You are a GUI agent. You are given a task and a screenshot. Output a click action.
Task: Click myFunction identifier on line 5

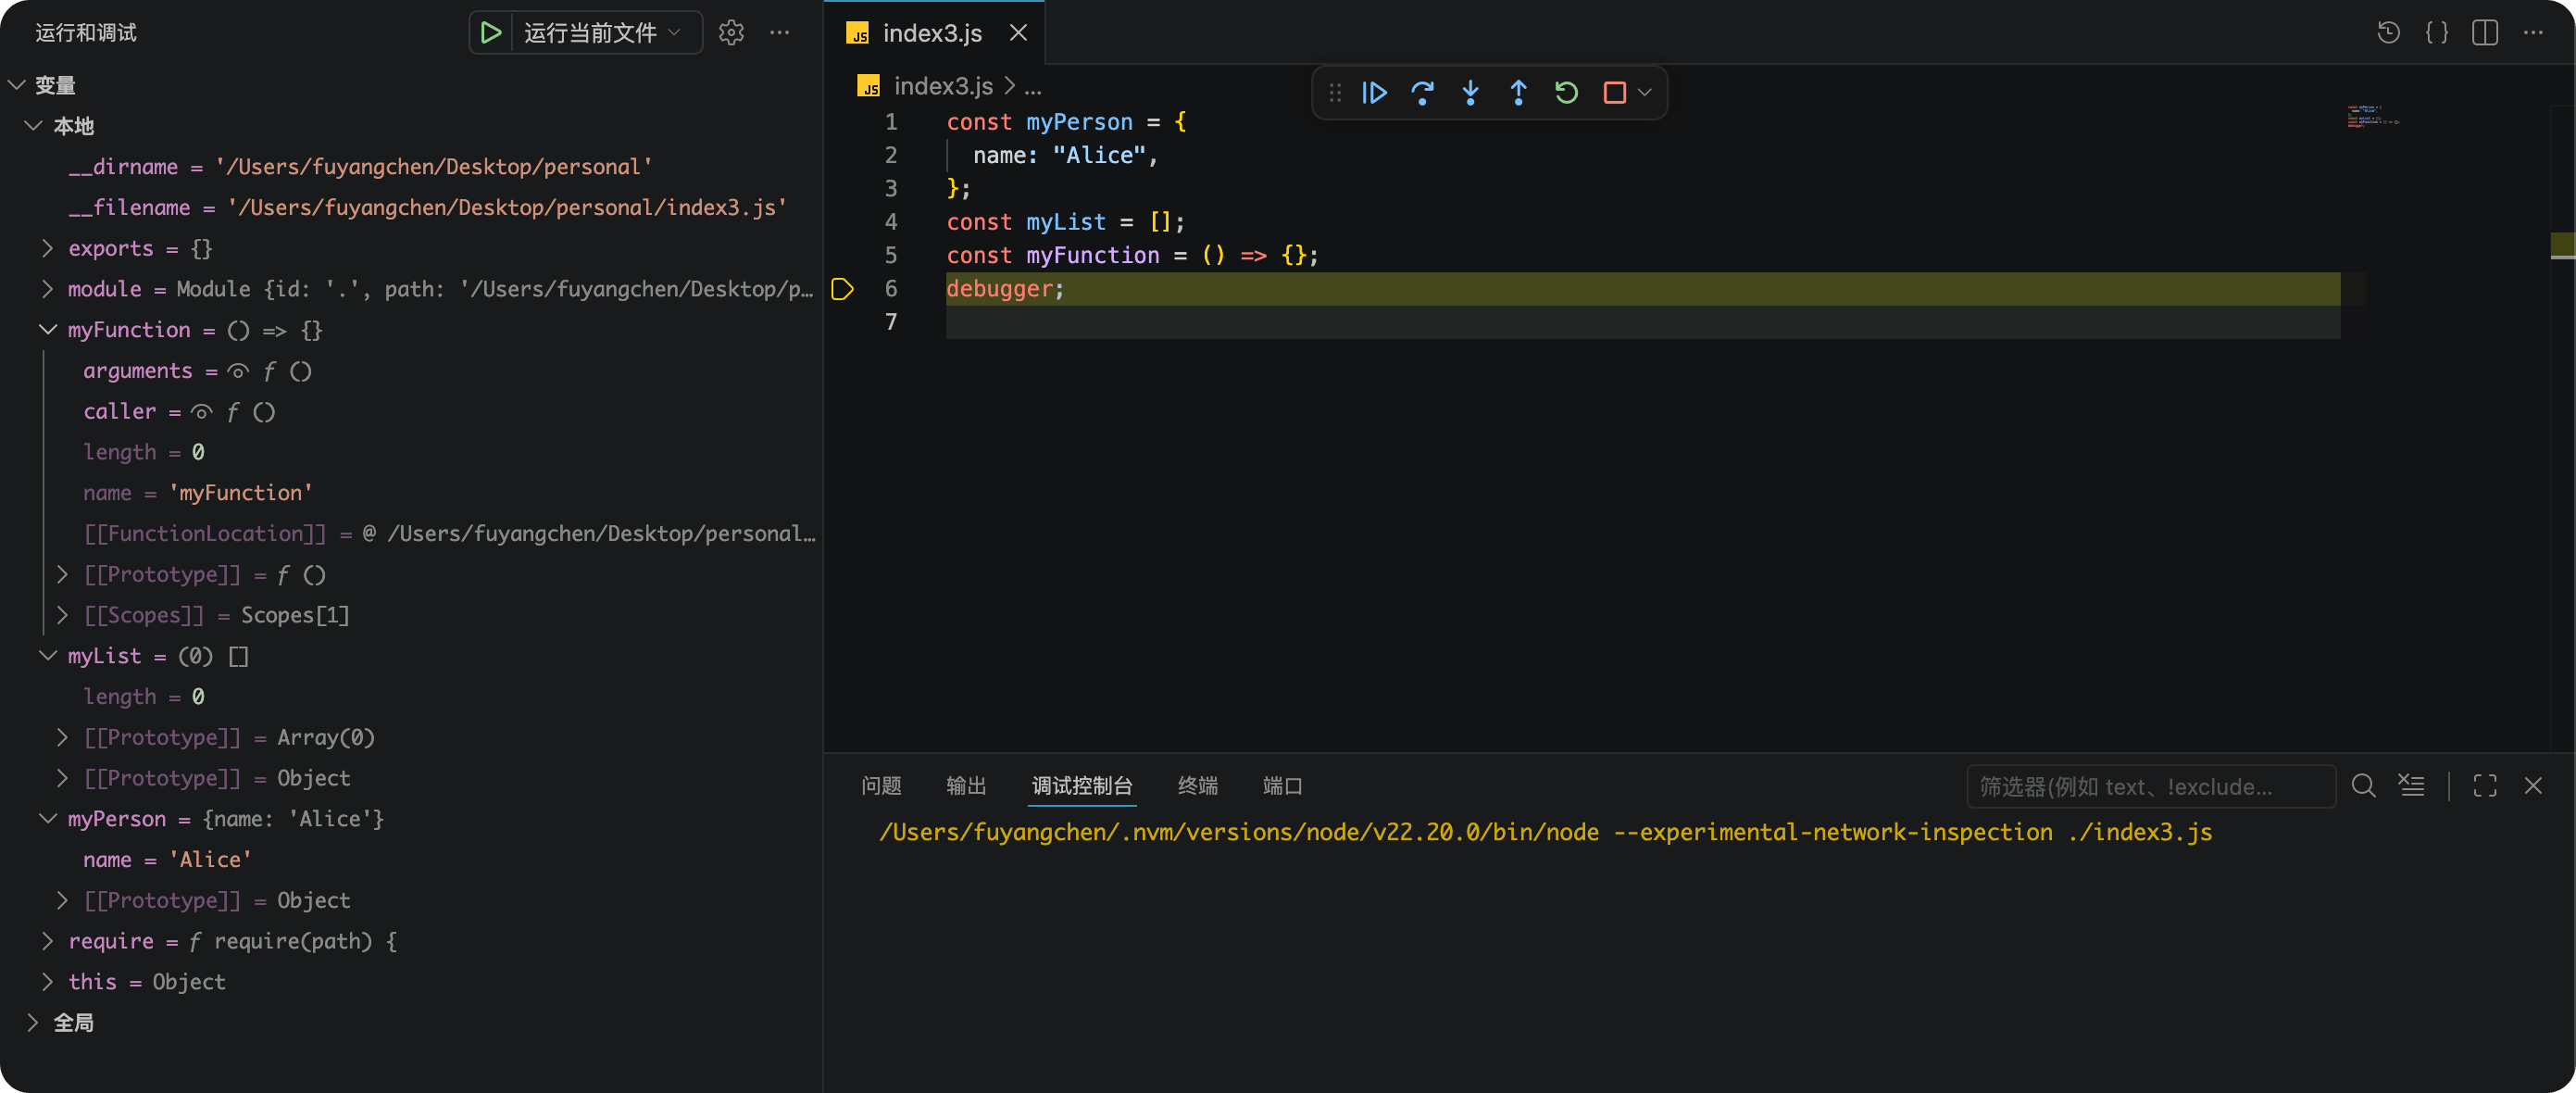tap(1093, 256)
